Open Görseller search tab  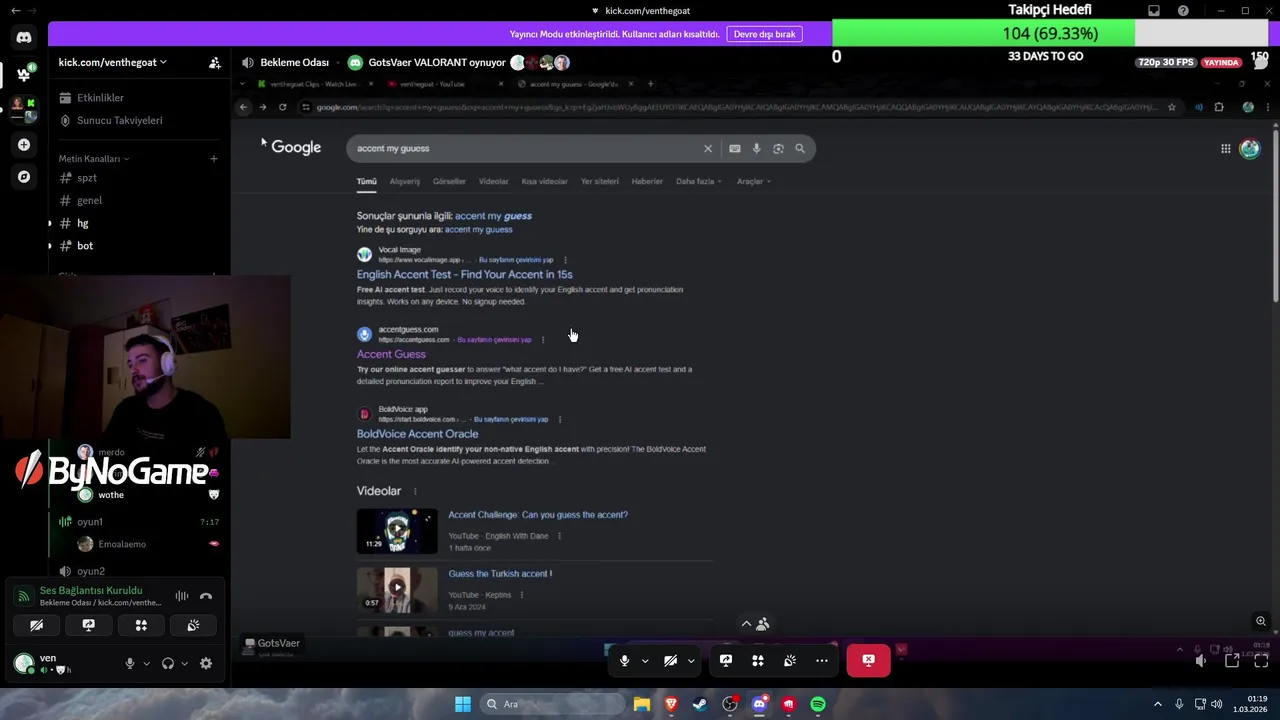click(449, 182)
